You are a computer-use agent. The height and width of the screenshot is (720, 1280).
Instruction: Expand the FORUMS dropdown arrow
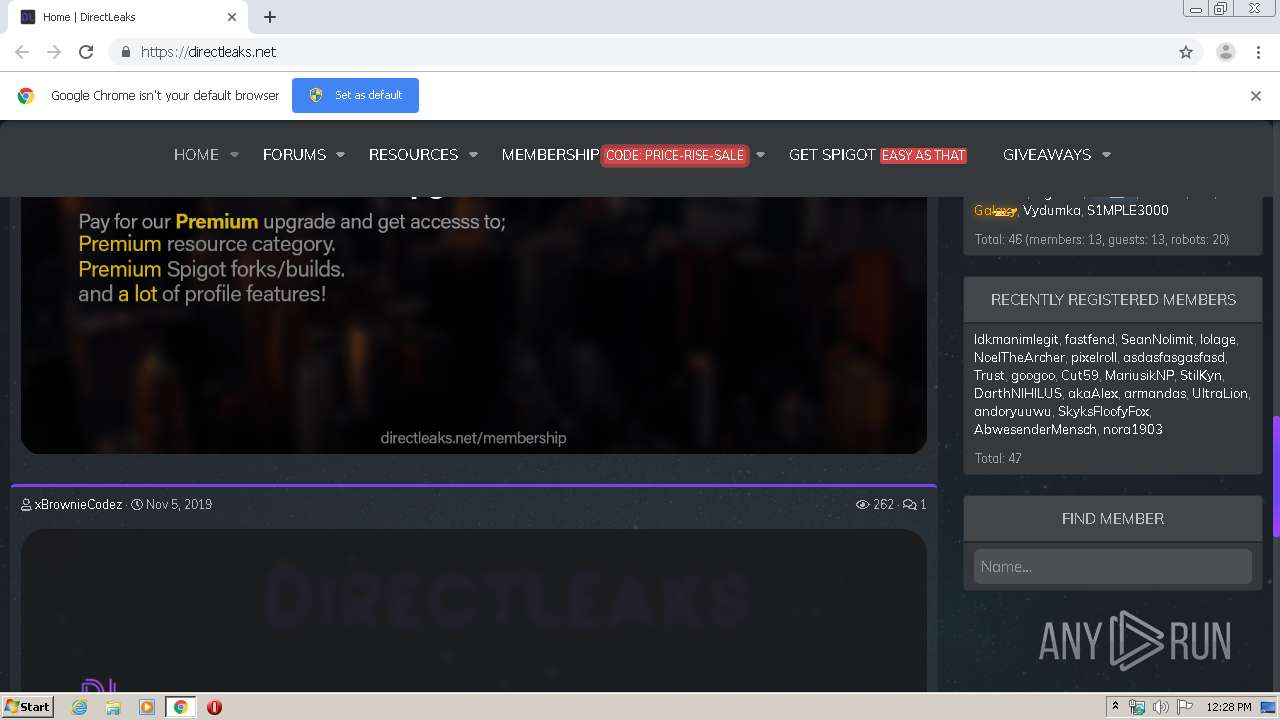pyautogui.click(x=340, y=155)
